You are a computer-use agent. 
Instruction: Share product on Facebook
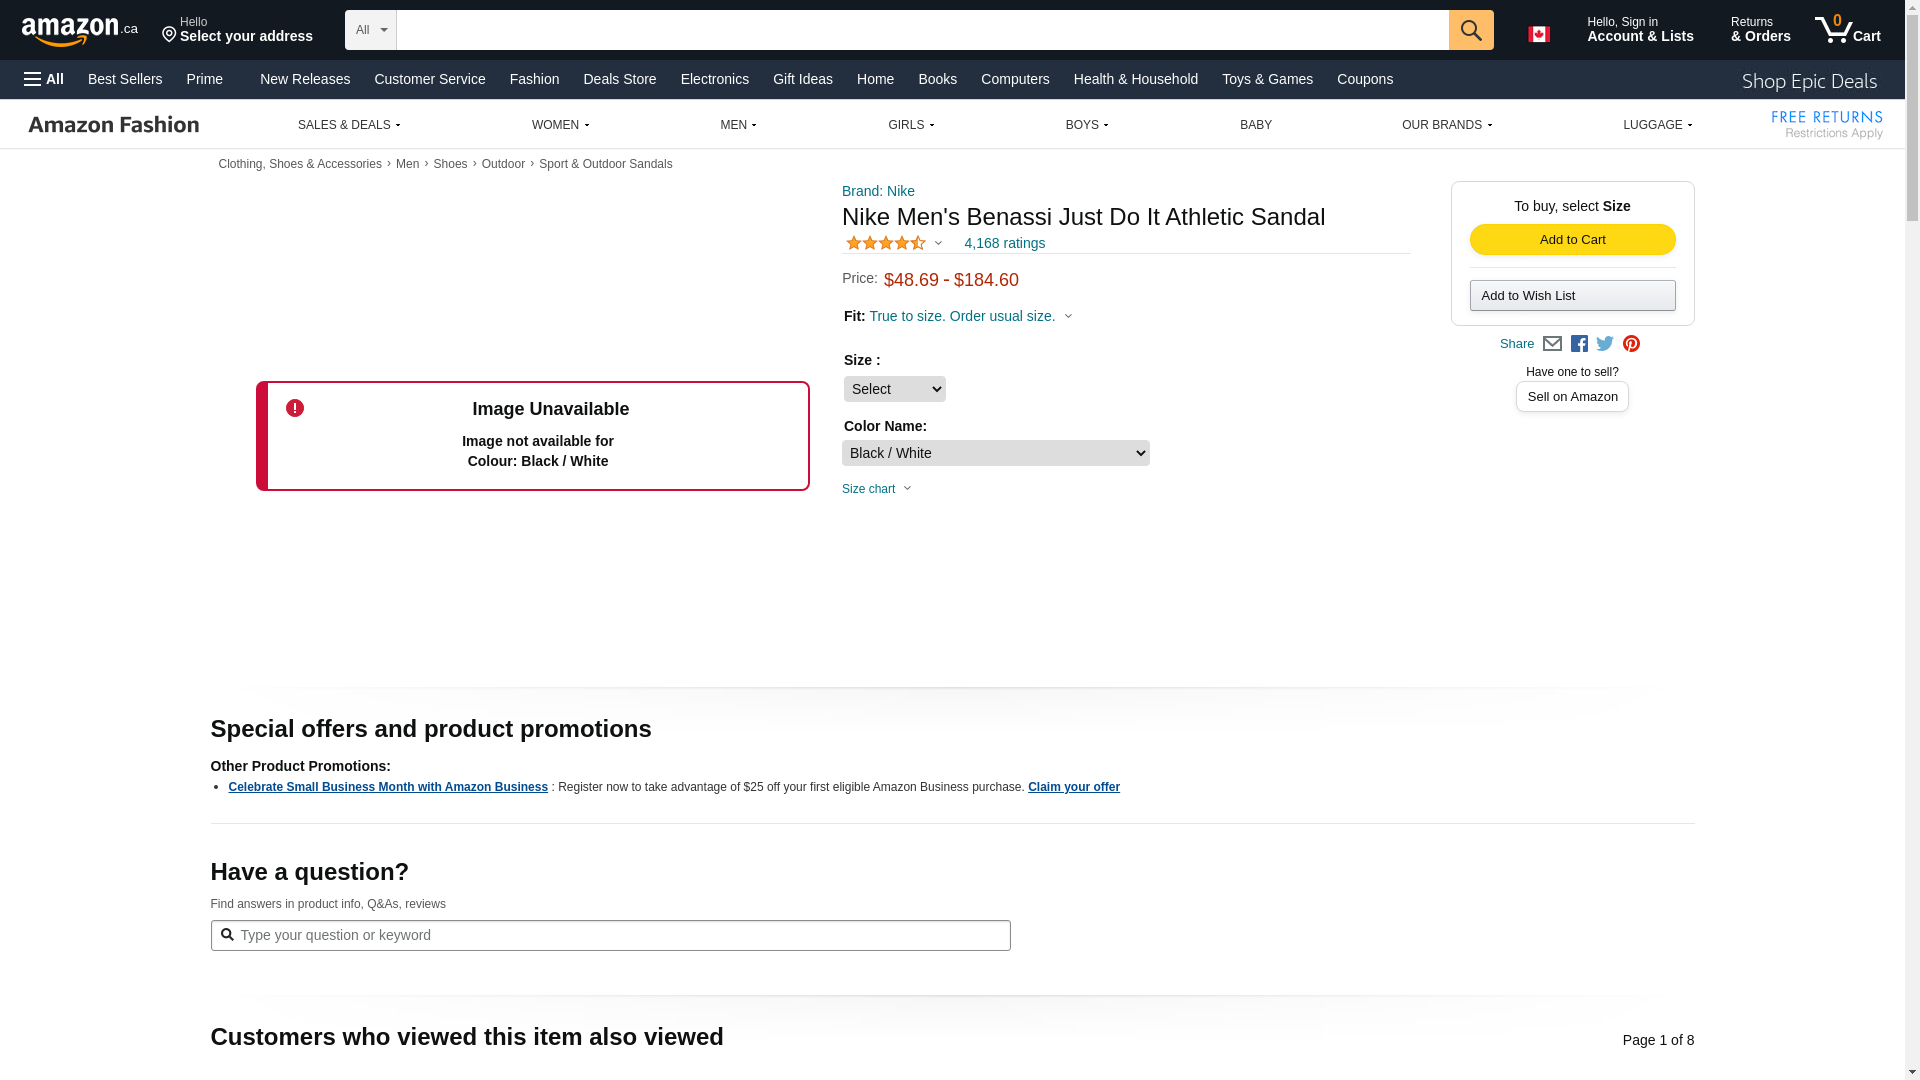point(1579,344)
